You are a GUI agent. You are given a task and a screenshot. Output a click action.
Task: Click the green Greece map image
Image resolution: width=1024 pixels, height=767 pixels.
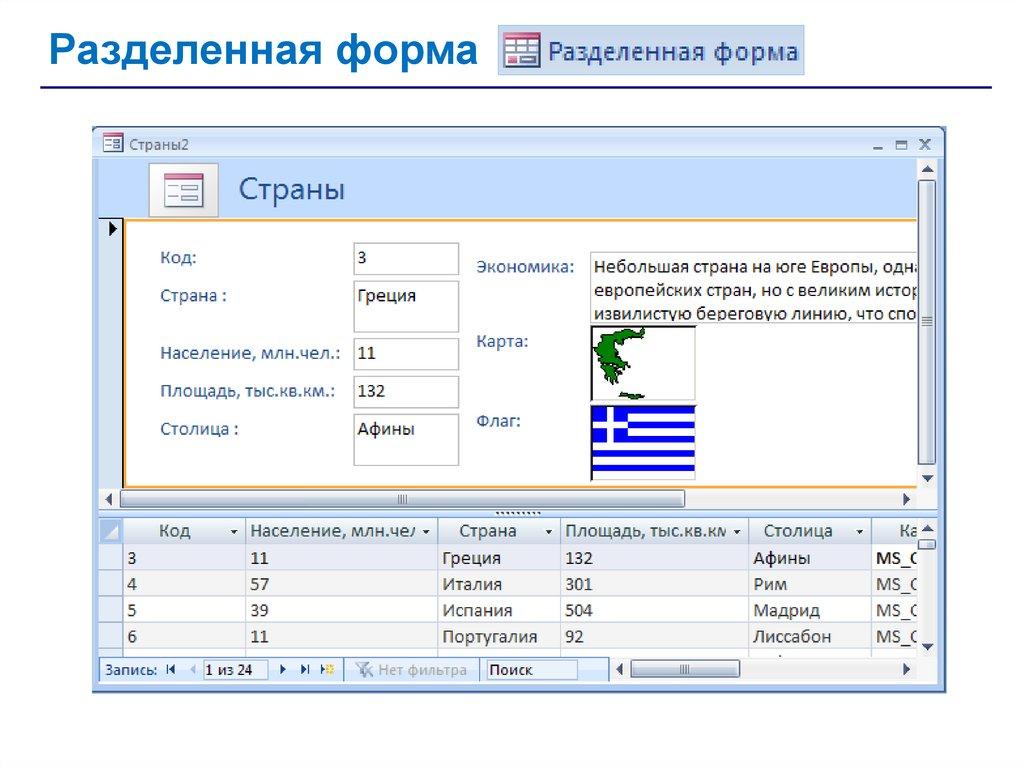point(642,363)
